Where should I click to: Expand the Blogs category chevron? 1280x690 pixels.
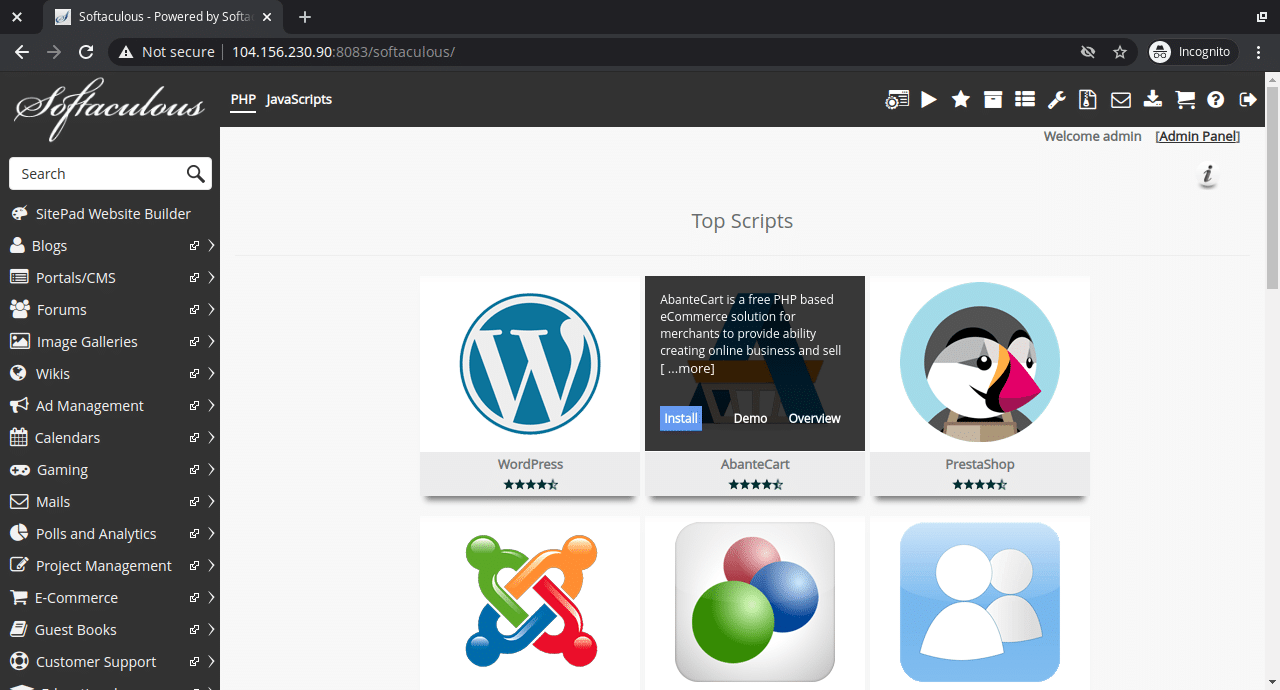[212, 246]
